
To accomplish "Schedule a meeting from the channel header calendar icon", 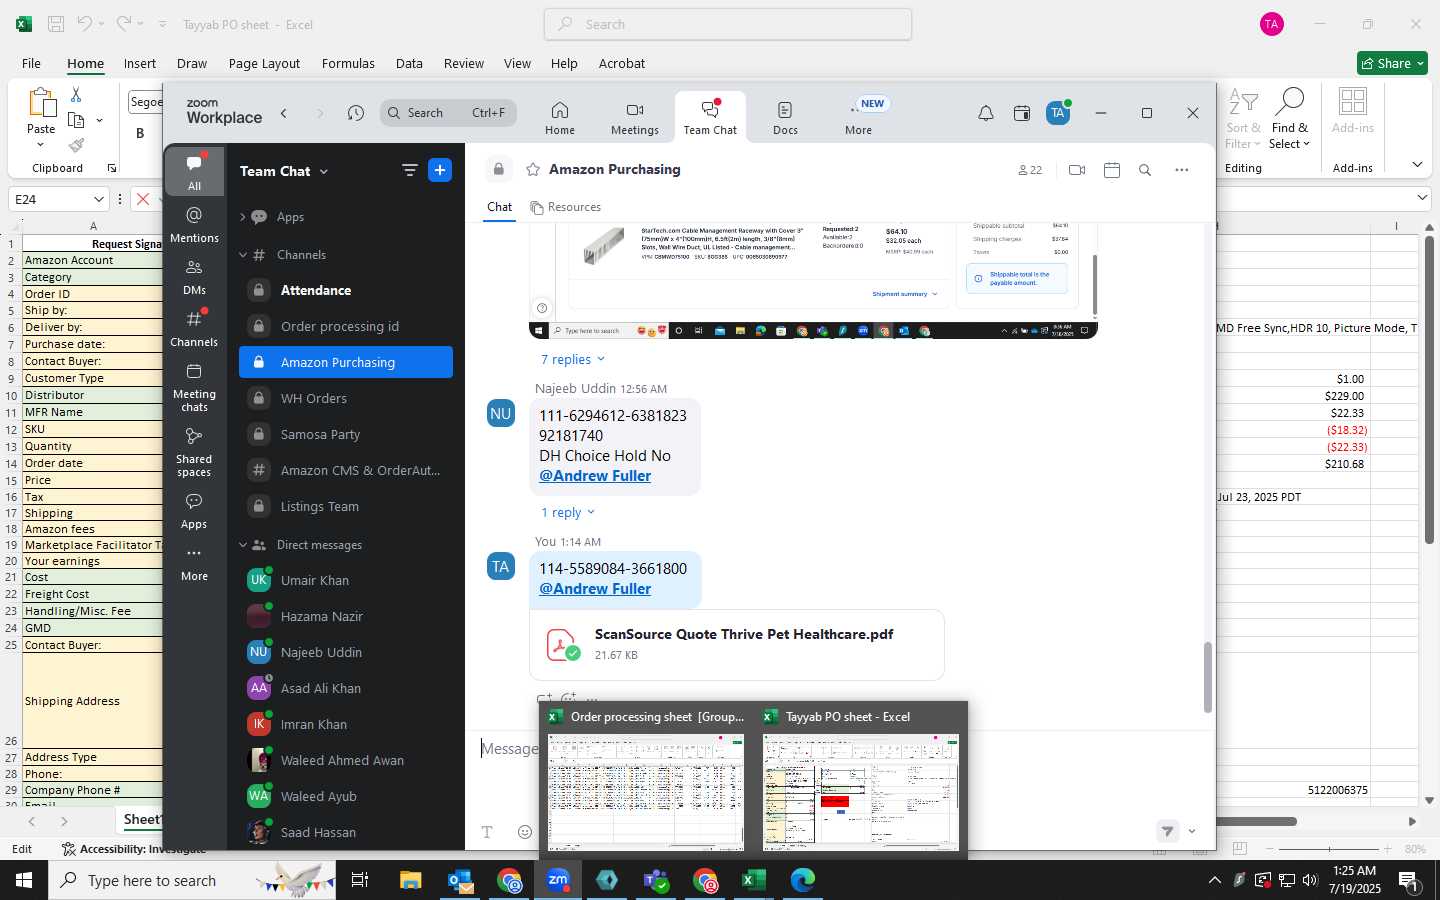I will tap(1112, 170).
